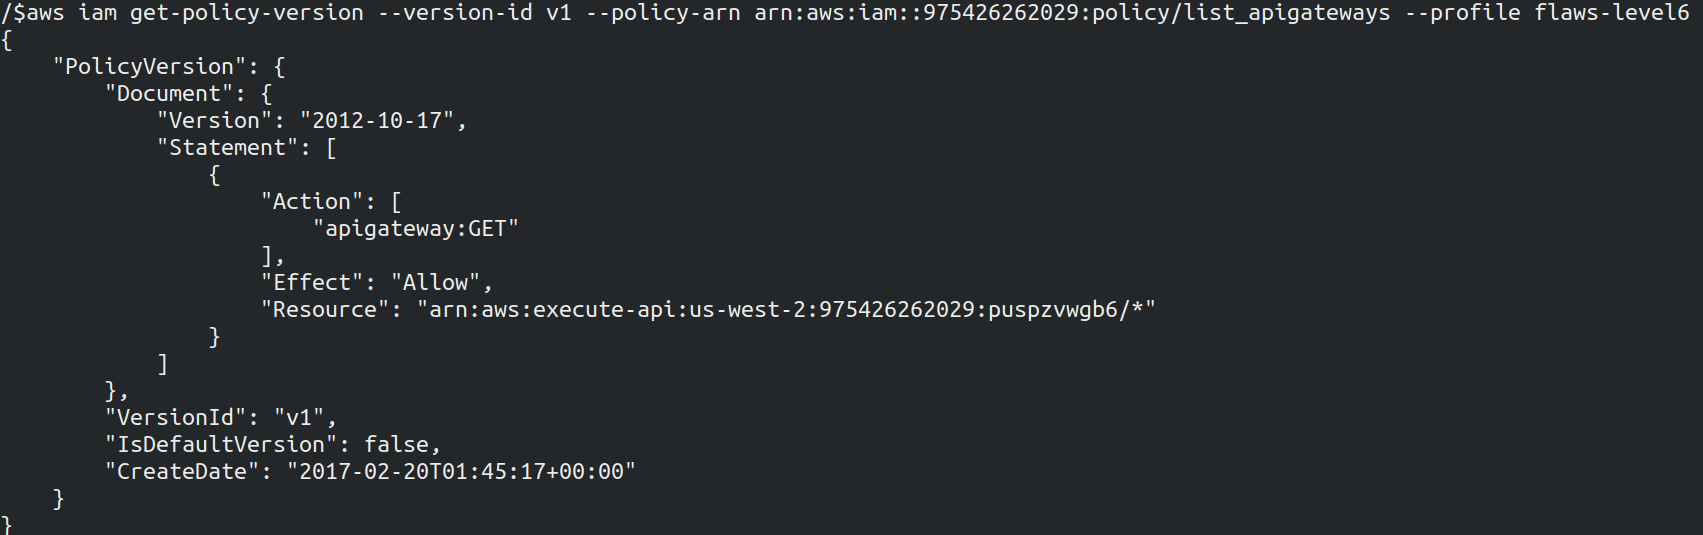The width and height of the screenshot is (1703, 535).
Task: Click the "2012-10-17" version value
Action: (x=377, y=121)
